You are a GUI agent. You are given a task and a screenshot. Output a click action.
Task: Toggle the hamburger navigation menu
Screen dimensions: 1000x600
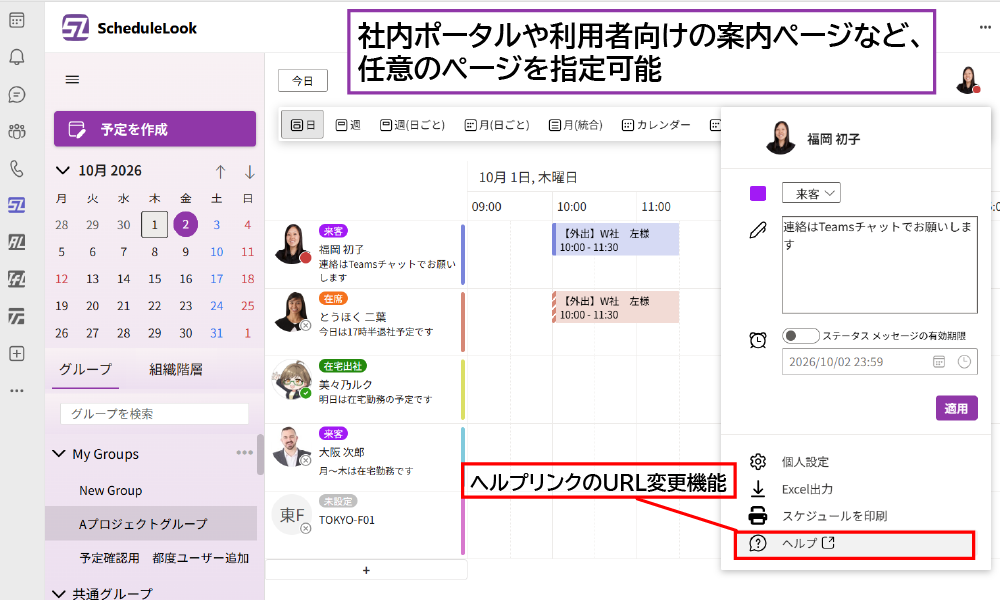(x=73, y=80)
